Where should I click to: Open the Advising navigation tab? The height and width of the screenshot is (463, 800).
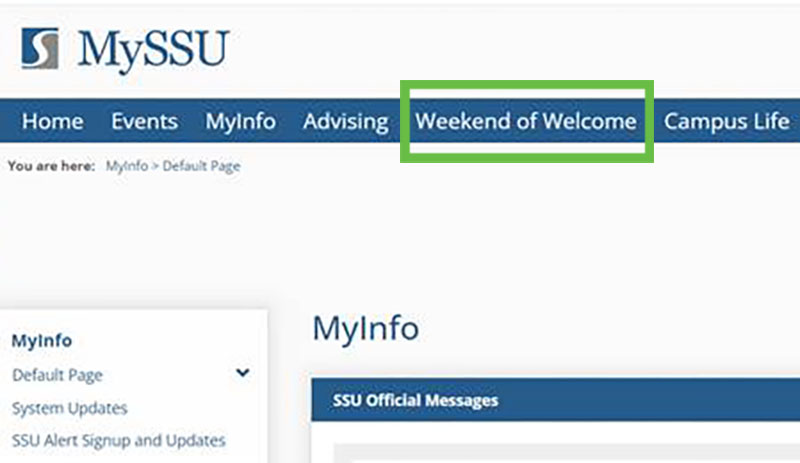pyautogui.click(x=346, y=122)
